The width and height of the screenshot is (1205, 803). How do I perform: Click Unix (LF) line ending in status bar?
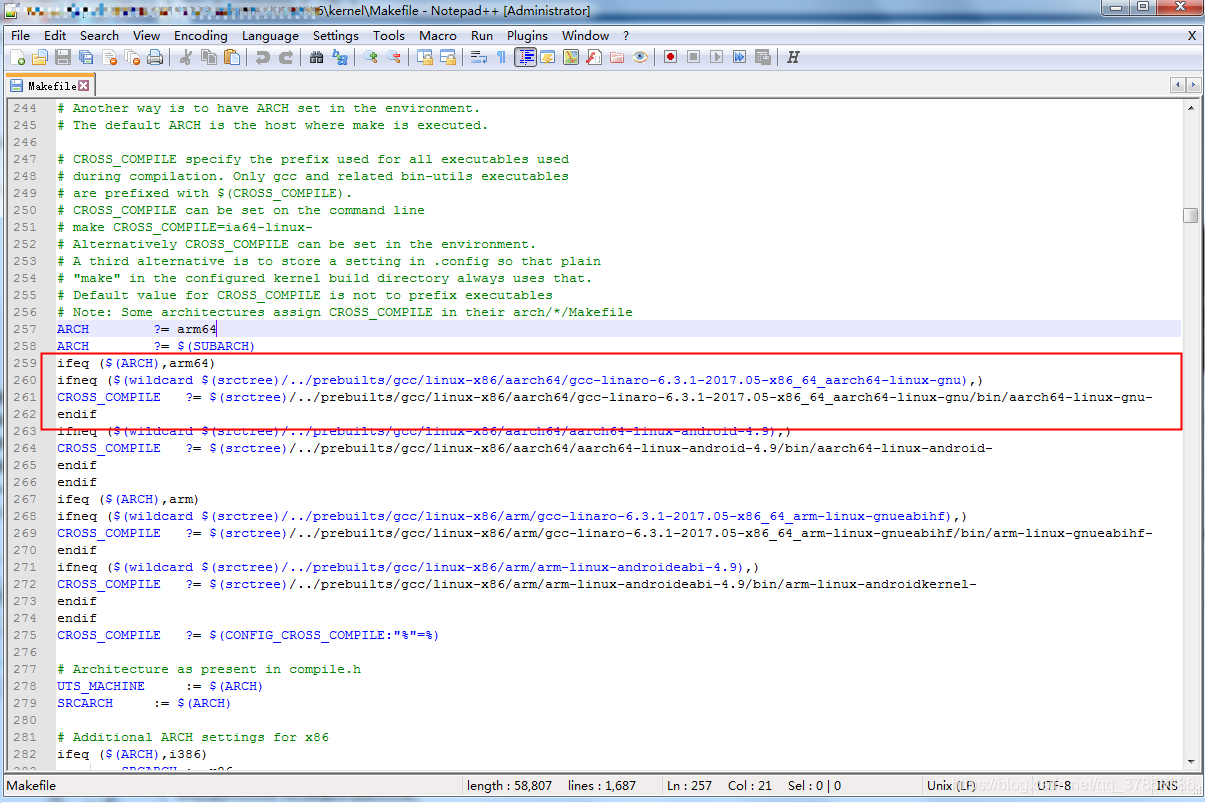pos(950,785)
